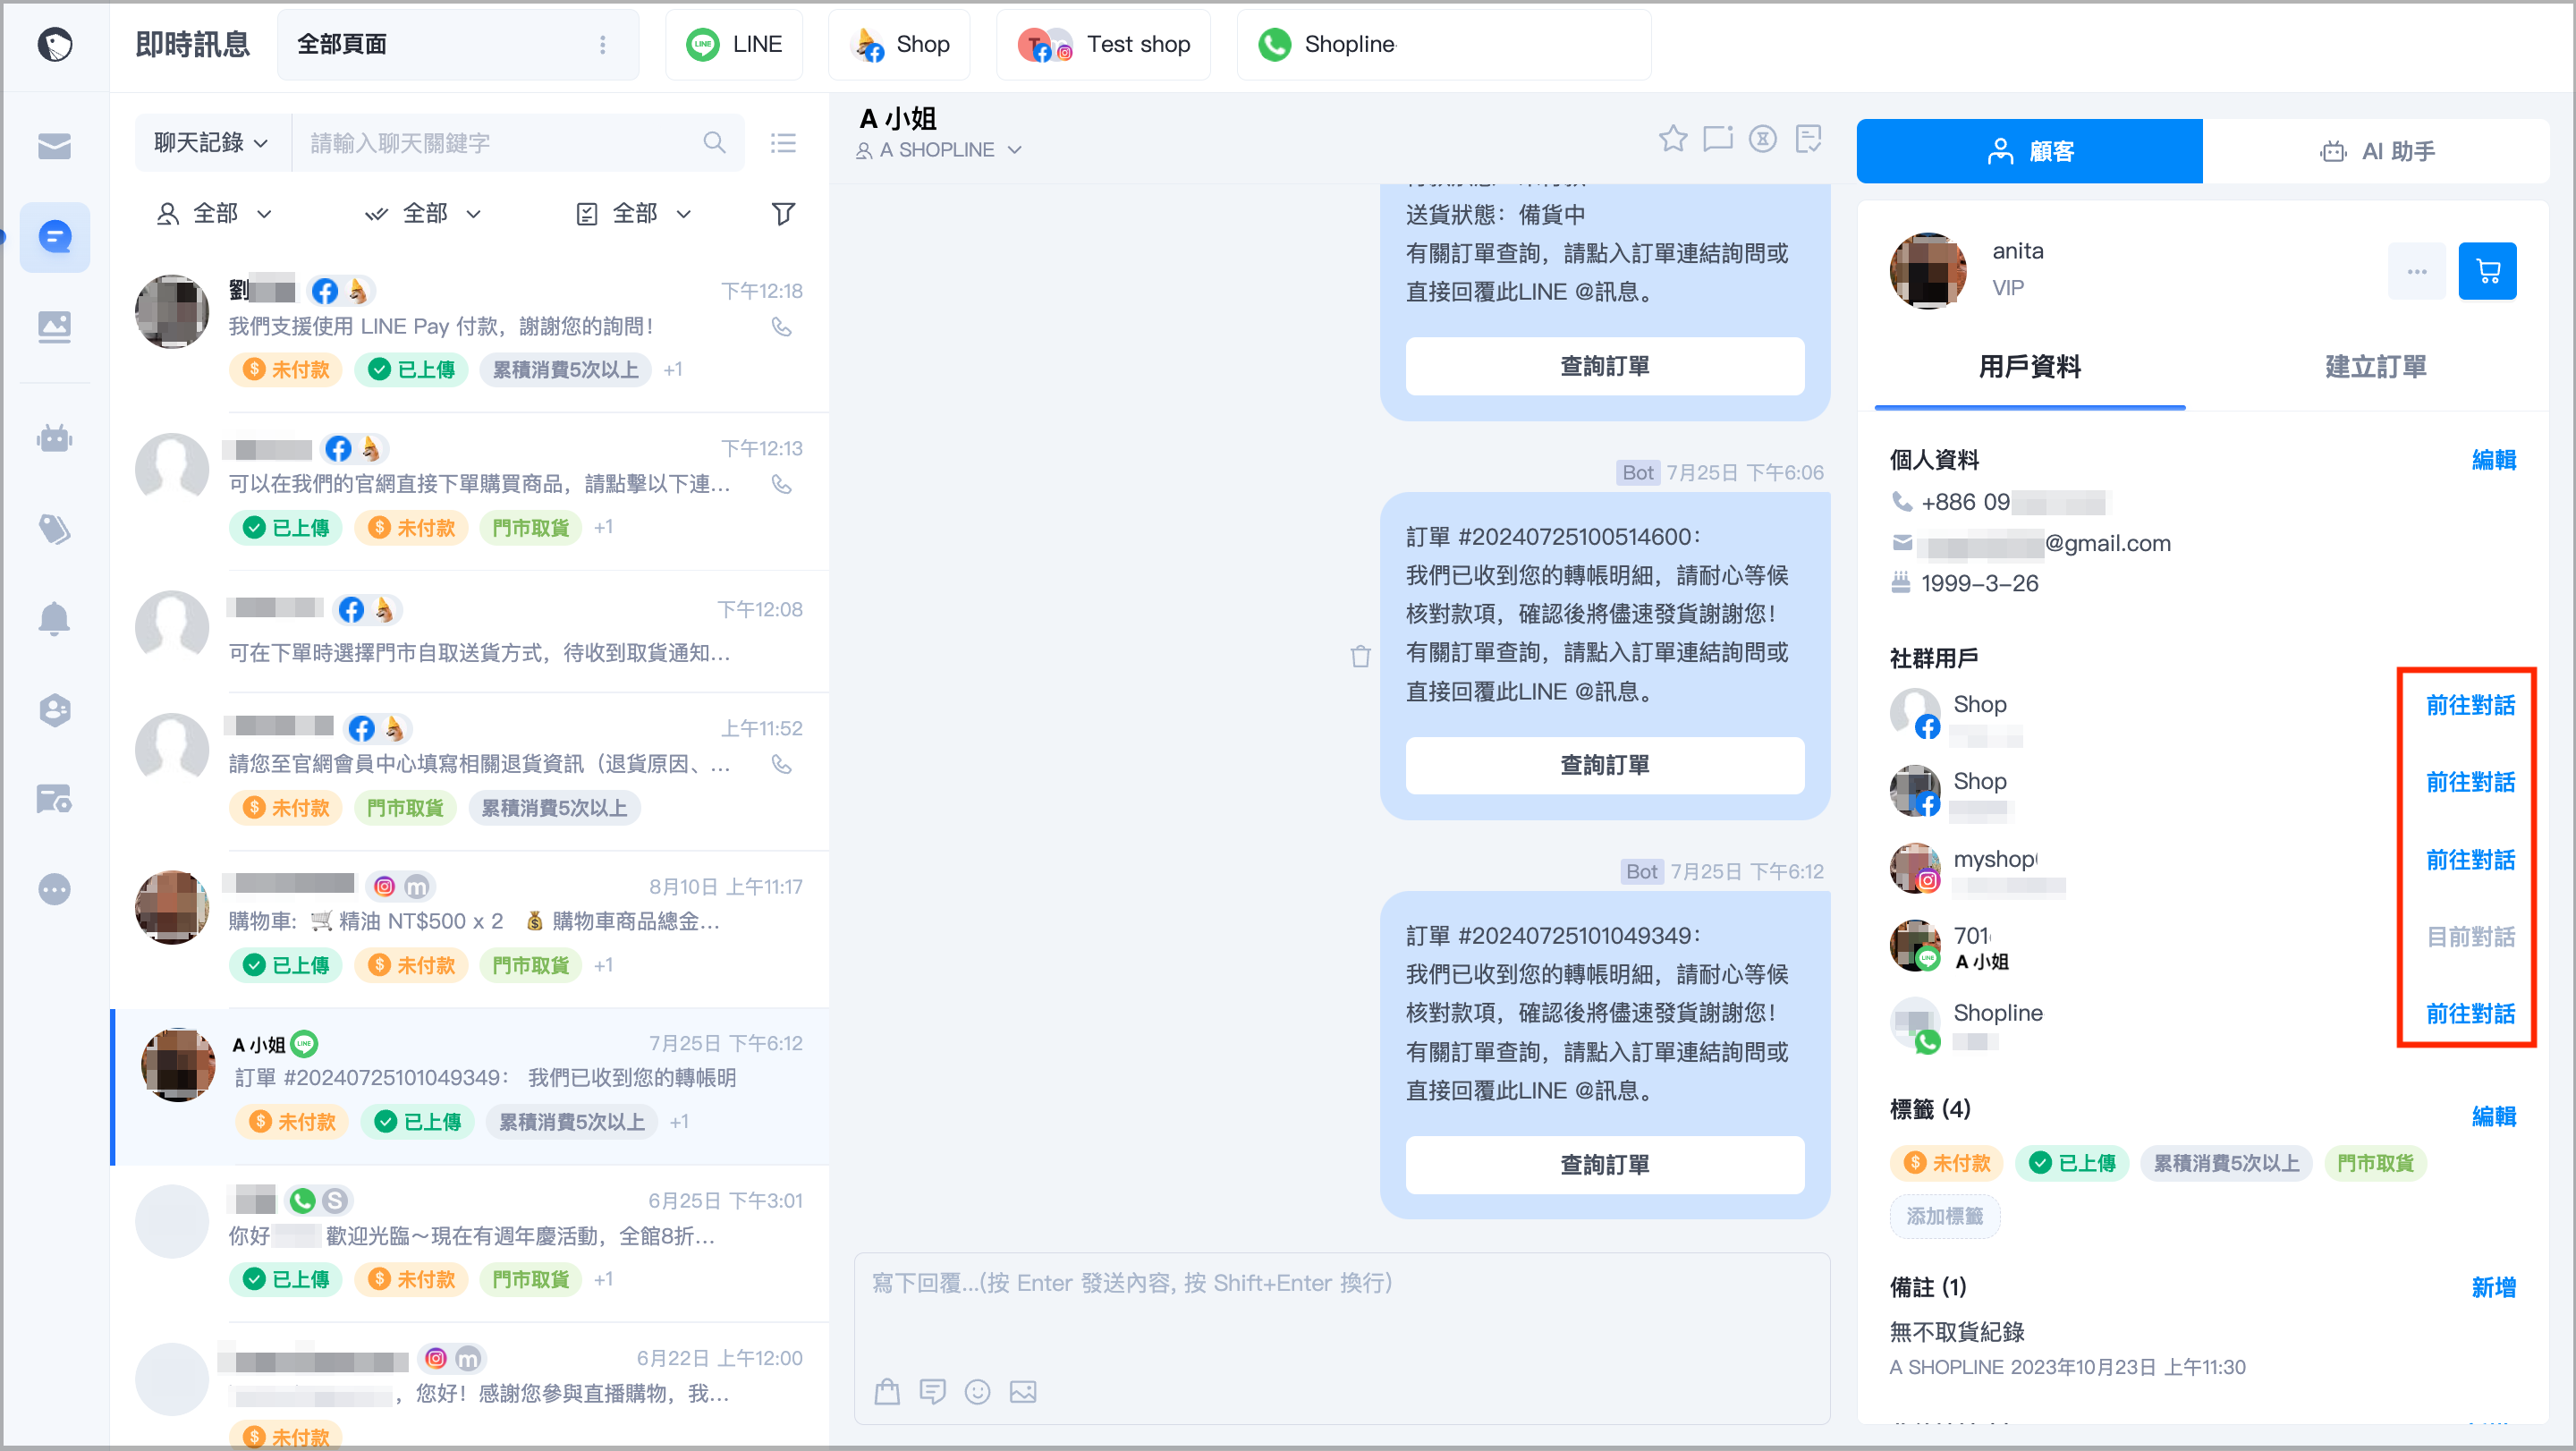2576x1451 pixels.
Task: Click 查詢訂單 under order #20240725100514600
Action: [x=1604, y=765]
